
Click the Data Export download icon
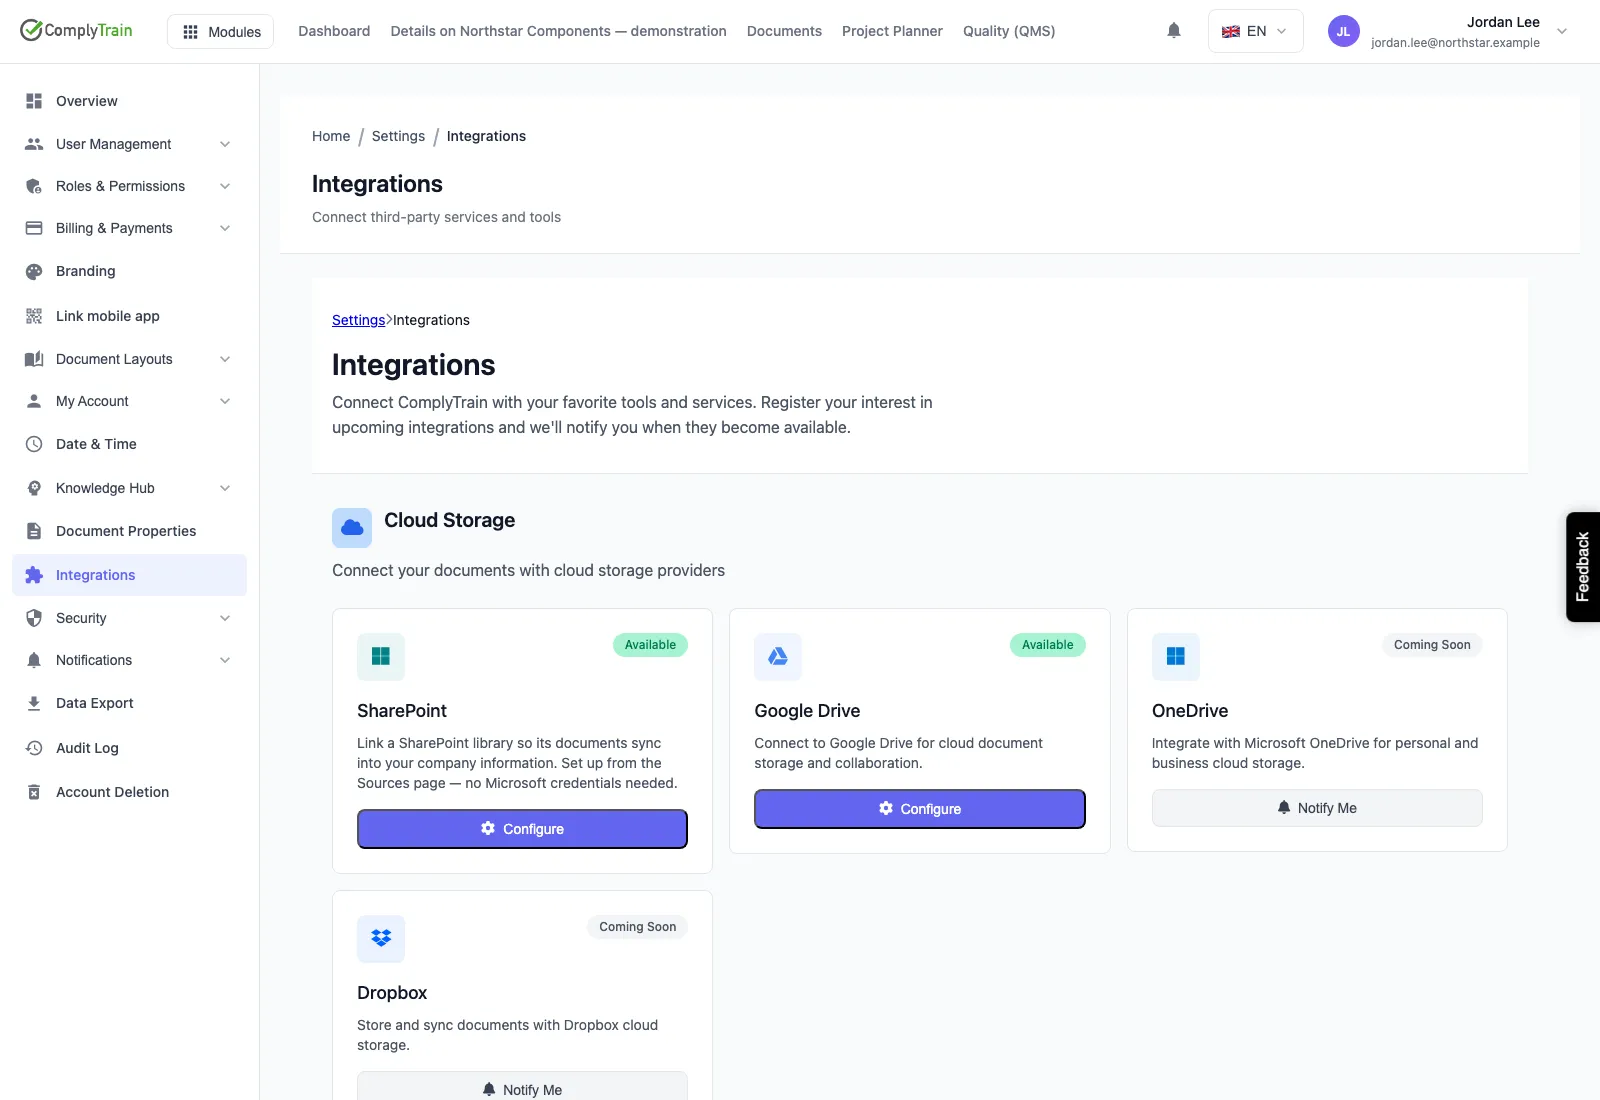[34, 703]
